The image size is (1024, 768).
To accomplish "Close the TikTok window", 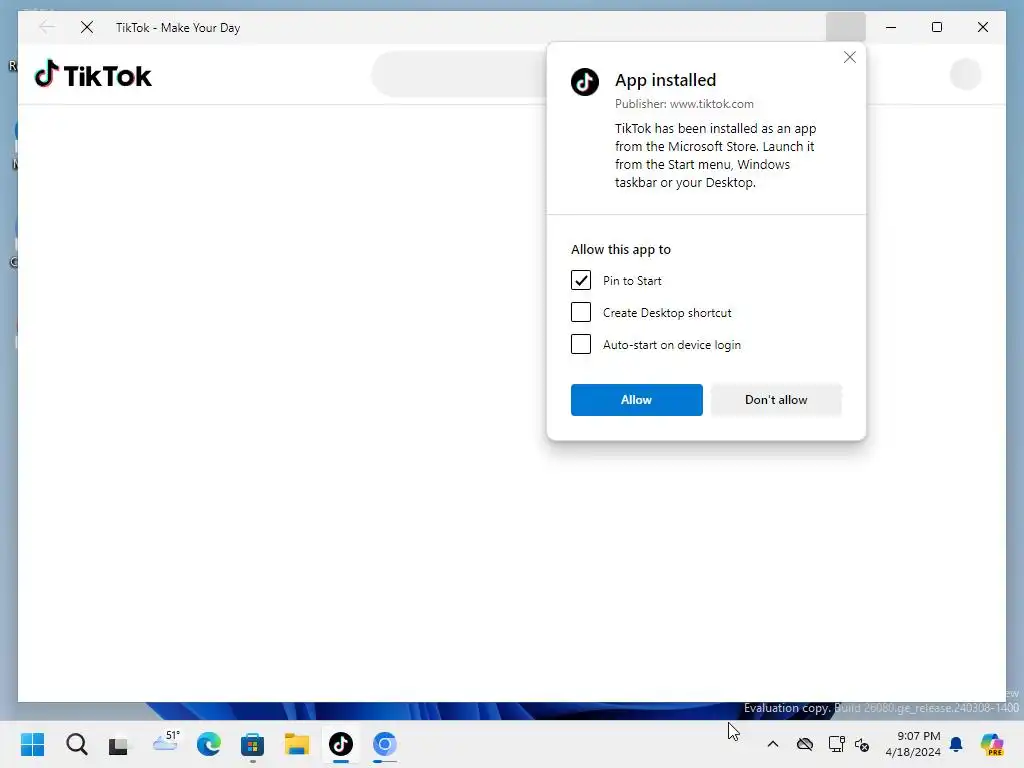I will coord(982,27).
